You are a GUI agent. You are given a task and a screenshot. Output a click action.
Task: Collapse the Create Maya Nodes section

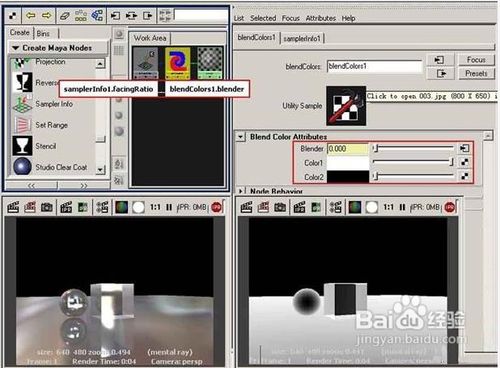pyautogui.click(x=15, y=48)
